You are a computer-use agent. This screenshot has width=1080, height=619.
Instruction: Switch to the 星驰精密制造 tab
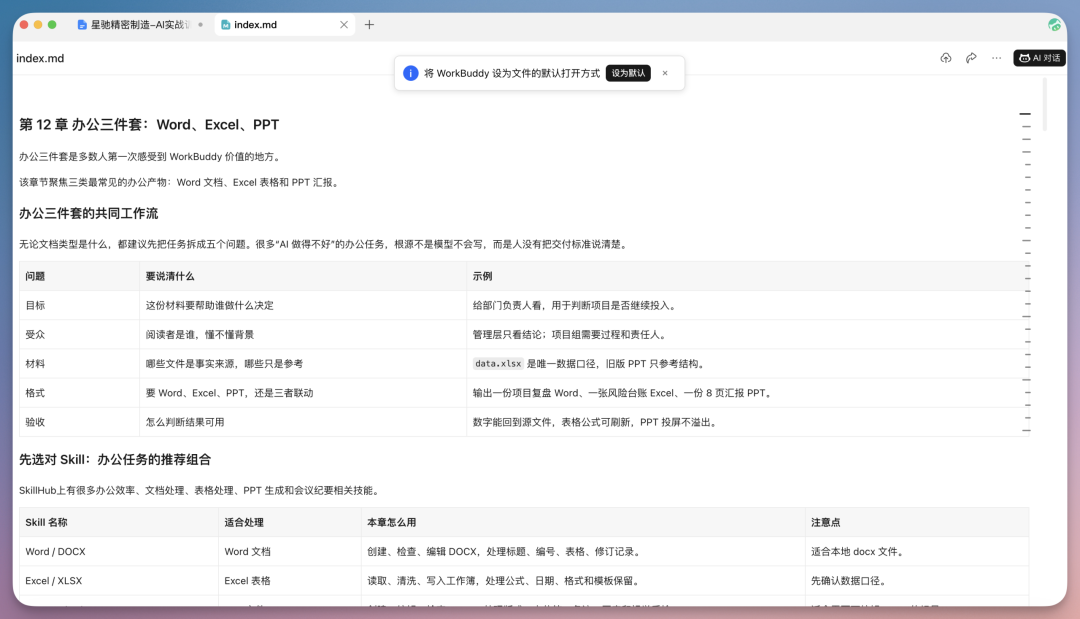[141, 25]
